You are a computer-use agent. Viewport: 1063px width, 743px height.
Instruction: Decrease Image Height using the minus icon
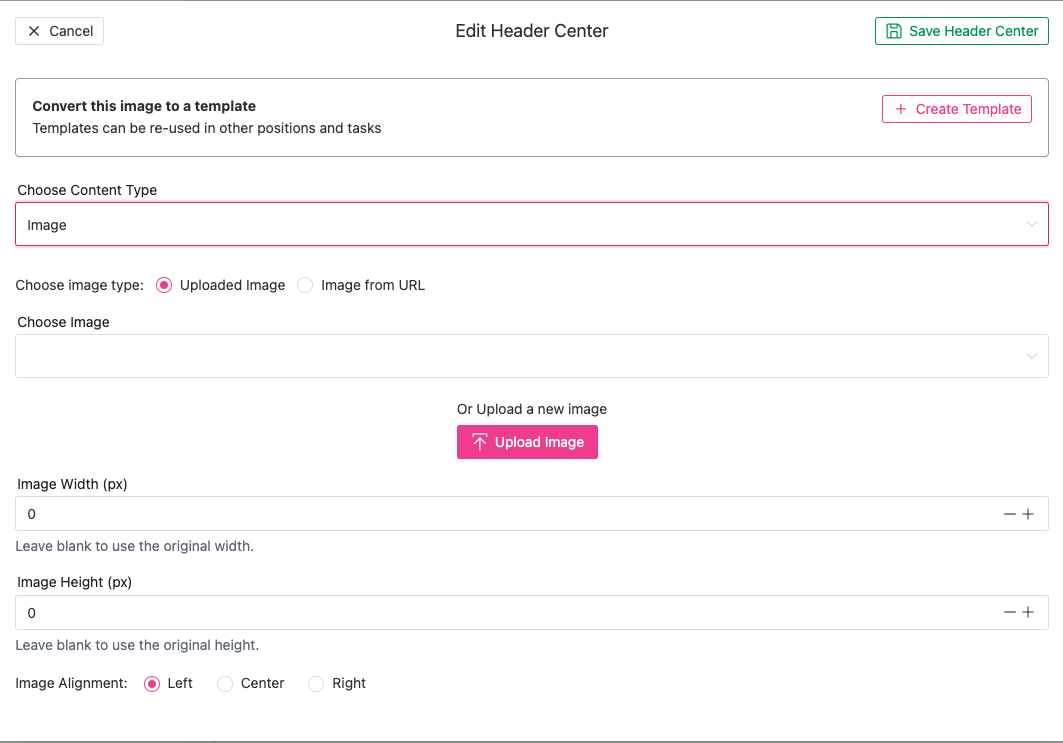coord(1010,612)
